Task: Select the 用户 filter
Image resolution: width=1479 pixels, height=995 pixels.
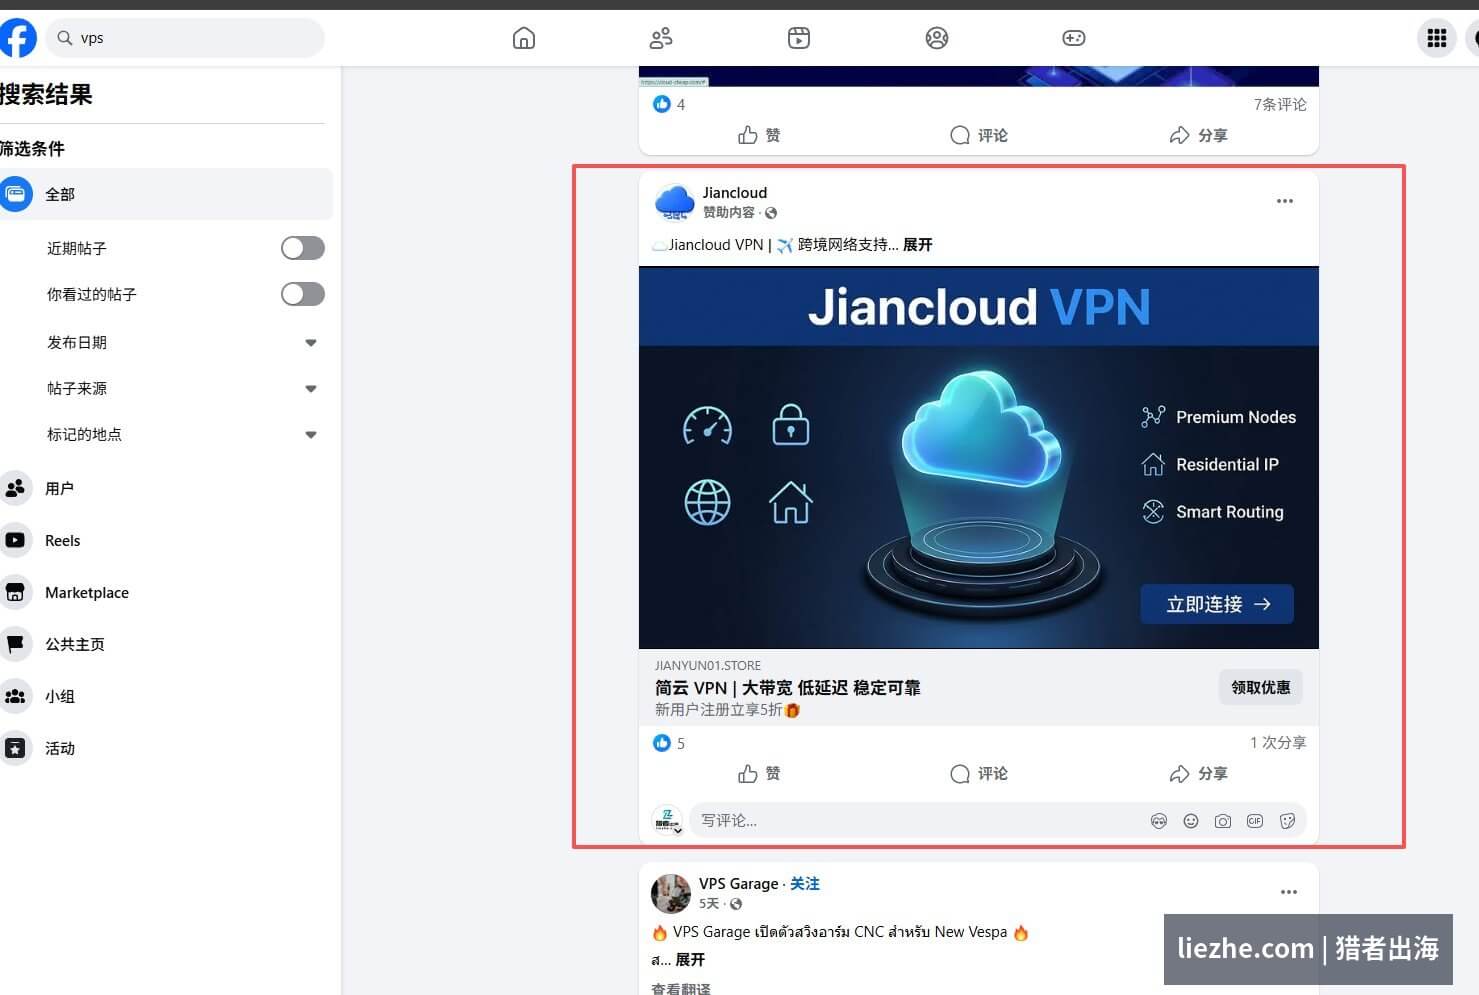Action: (x=165, y=488)
